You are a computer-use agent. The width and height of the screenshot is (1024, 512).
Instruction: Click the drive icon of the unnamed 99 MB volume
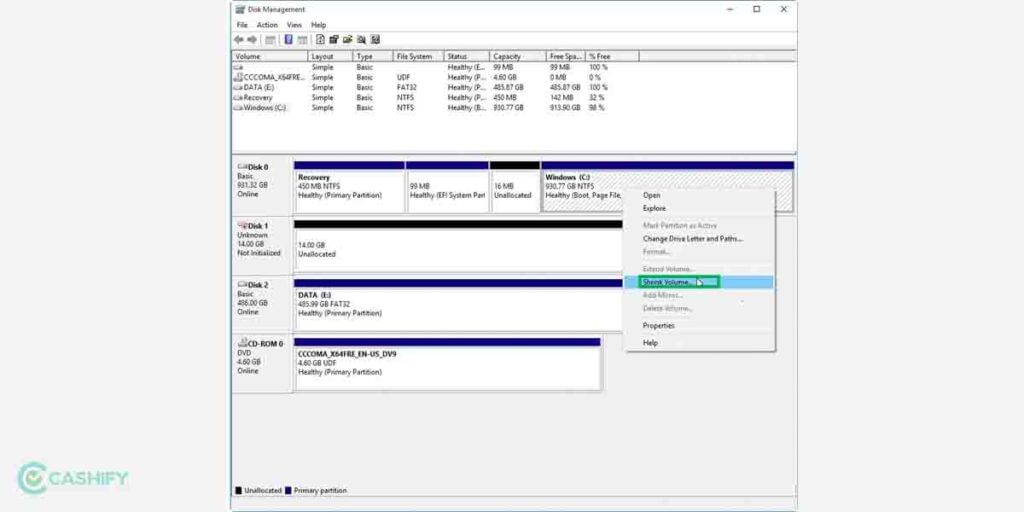coord(238,67)
